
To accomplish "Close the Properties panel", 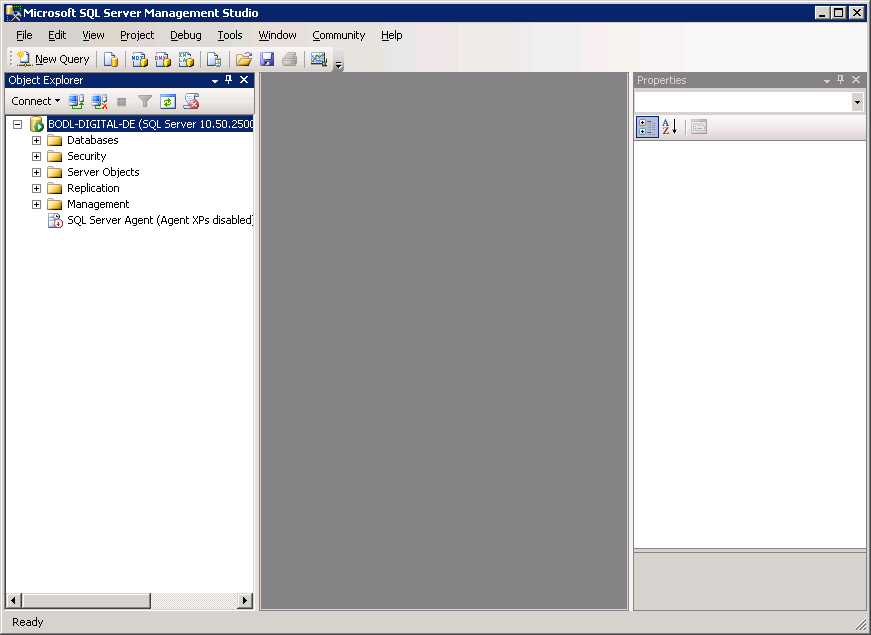I will click(856, 80).
